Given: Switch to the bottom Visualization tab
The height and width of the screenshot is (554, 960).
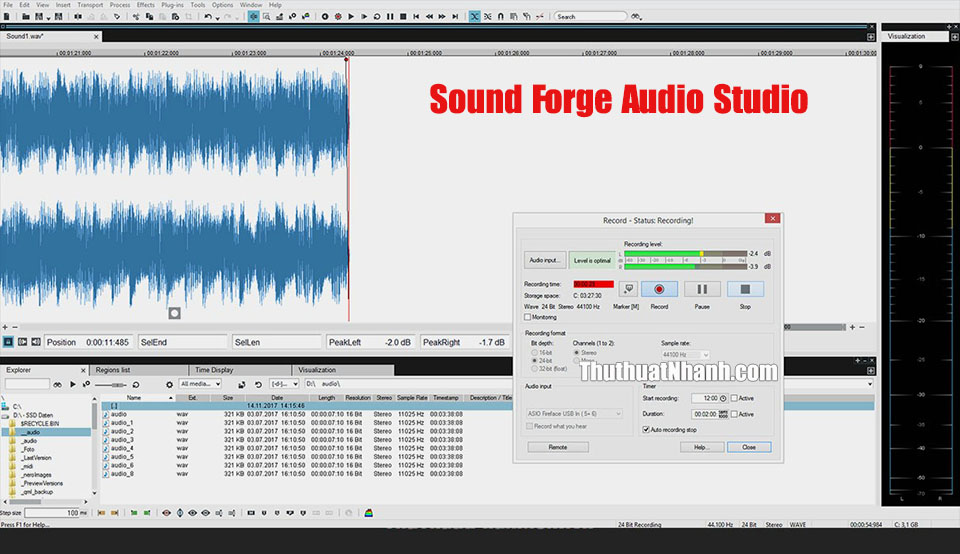Looking at the screenshot, I should (343, 370).
